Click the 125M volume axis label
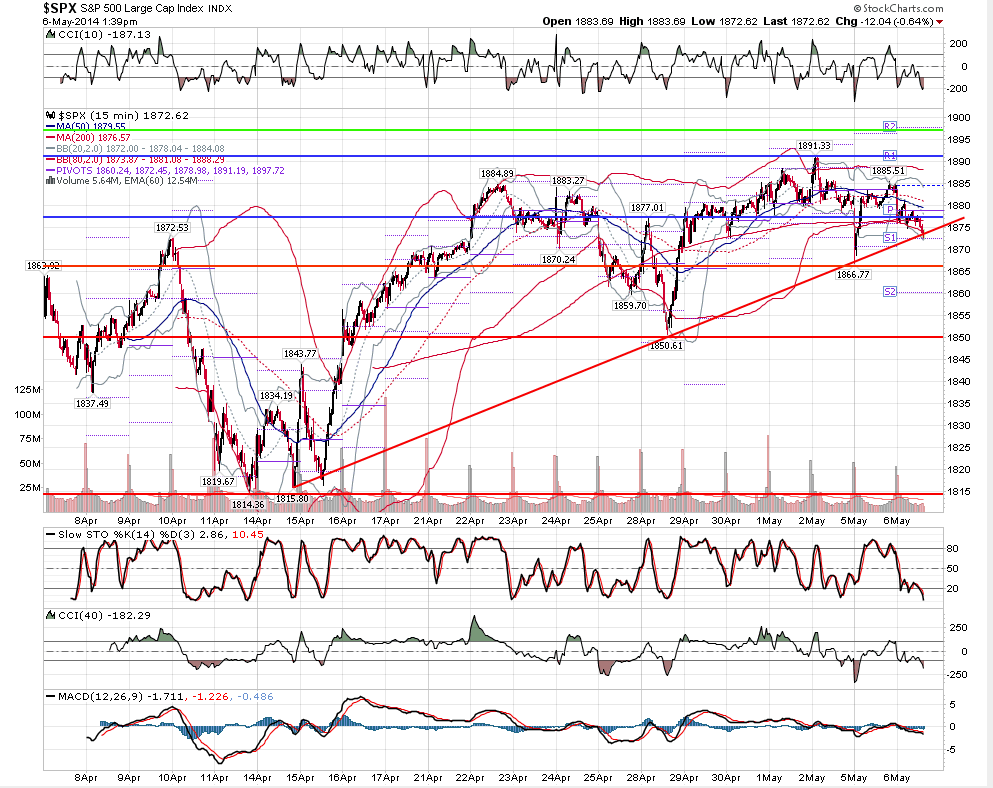The width and height of the screenshot is (993, 788). coord(27,390)
